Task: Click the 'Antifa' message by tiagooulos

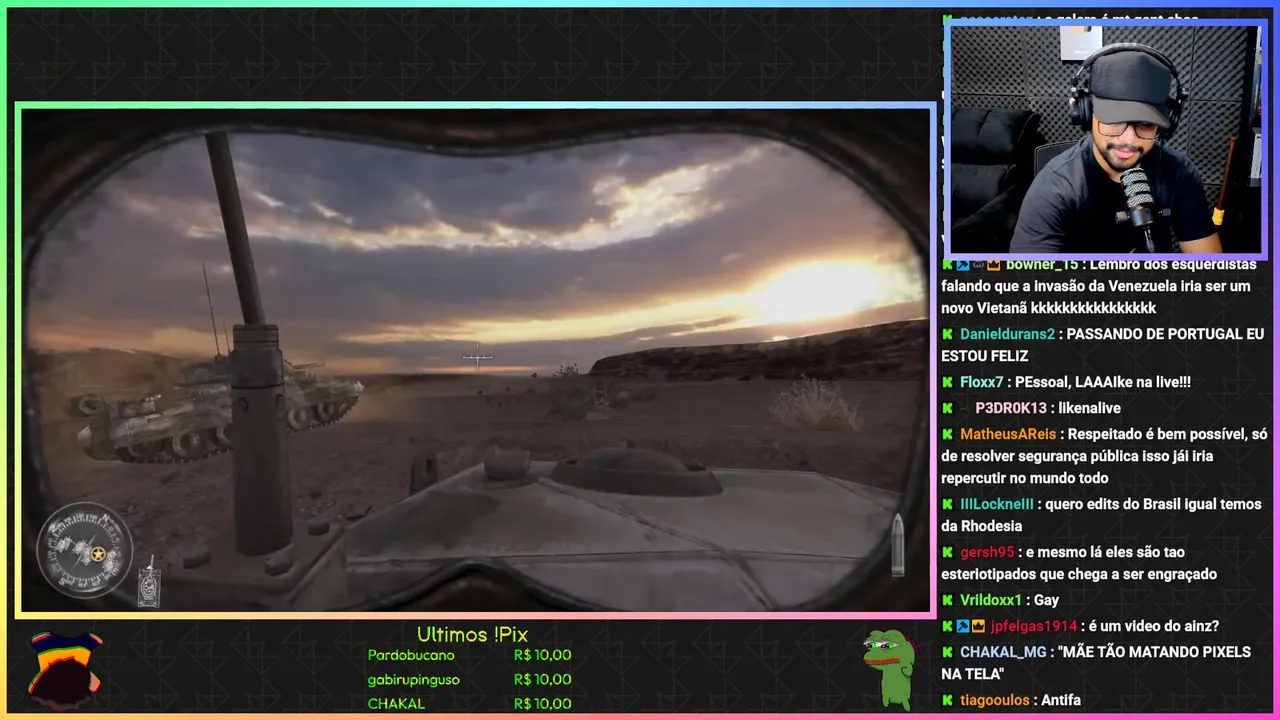Action: [1061, 700]
